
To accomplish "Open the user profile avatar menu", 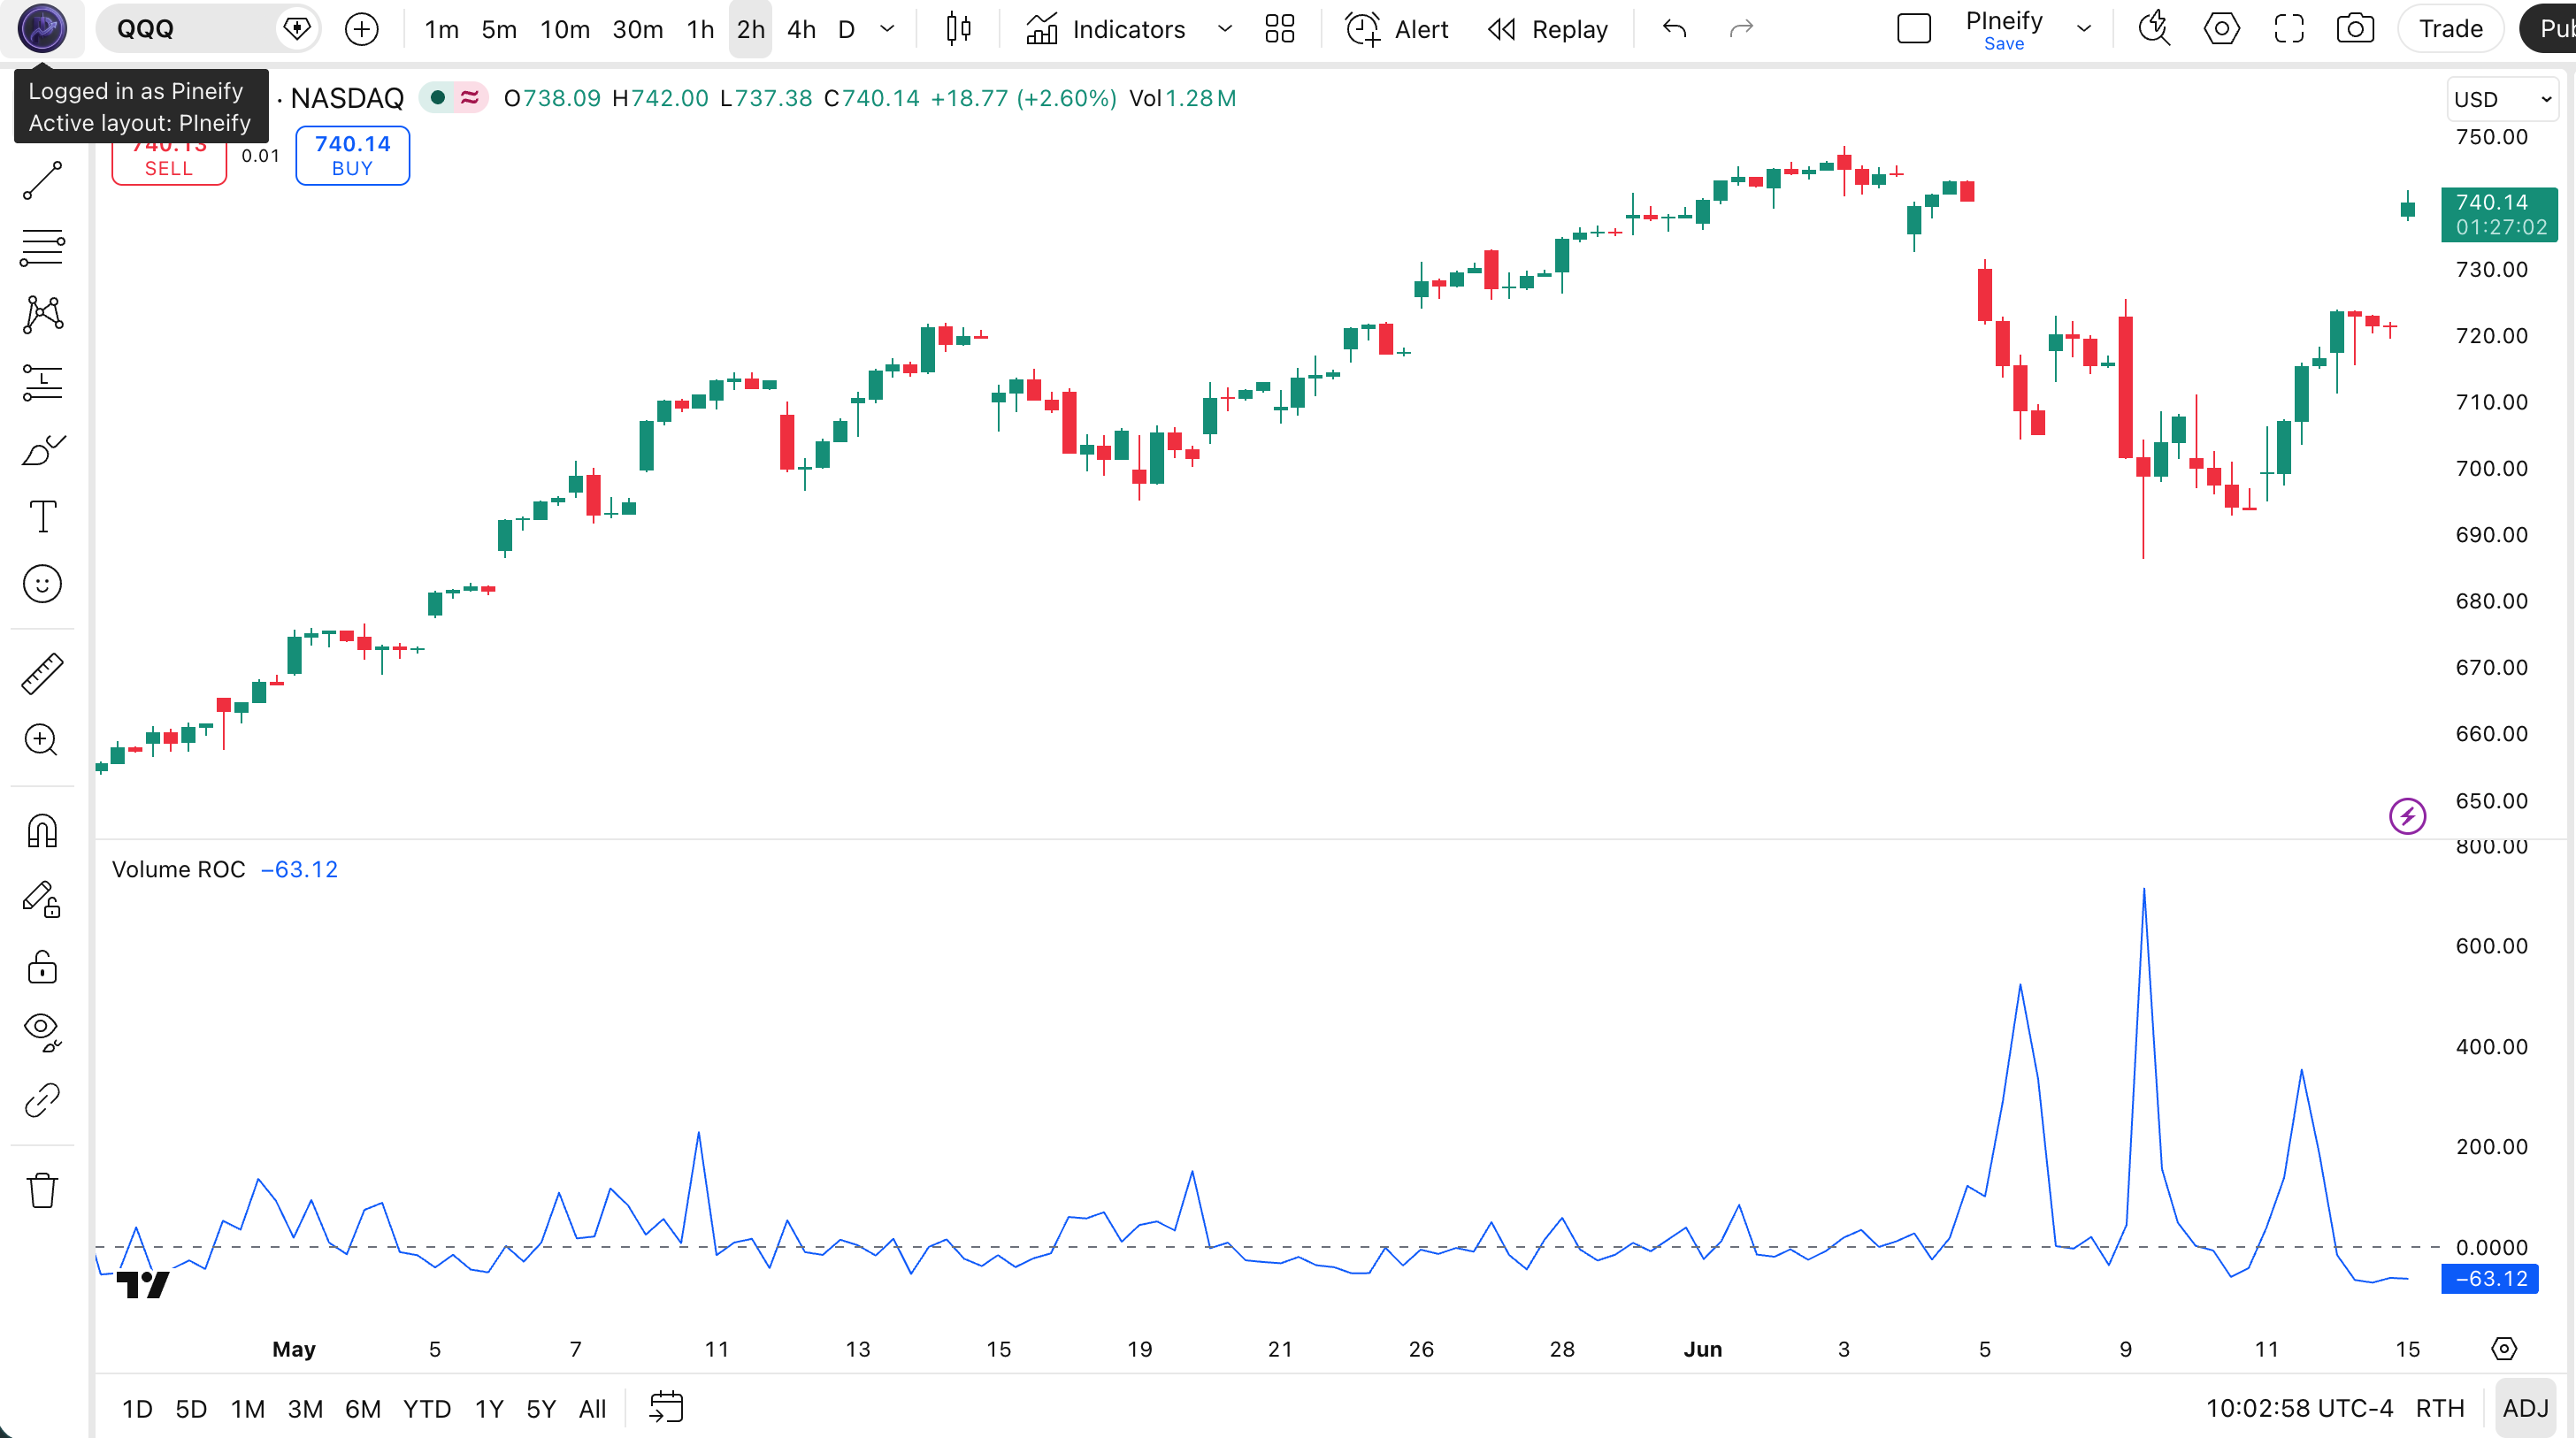I will [x=42, y=28].
